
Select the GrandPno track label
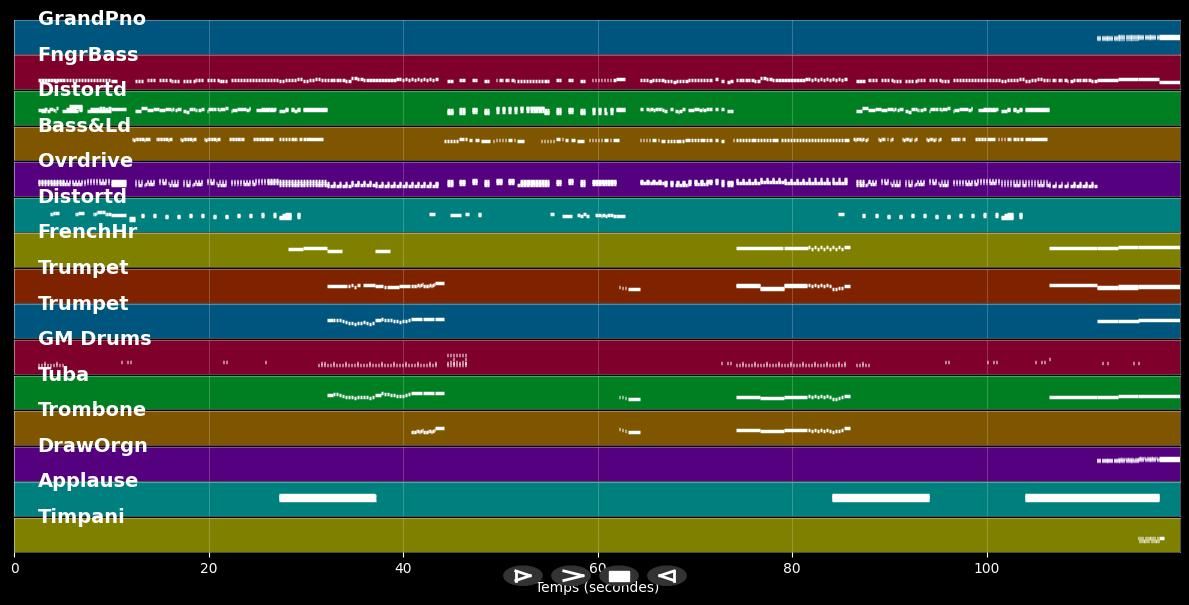coord(91,18)
